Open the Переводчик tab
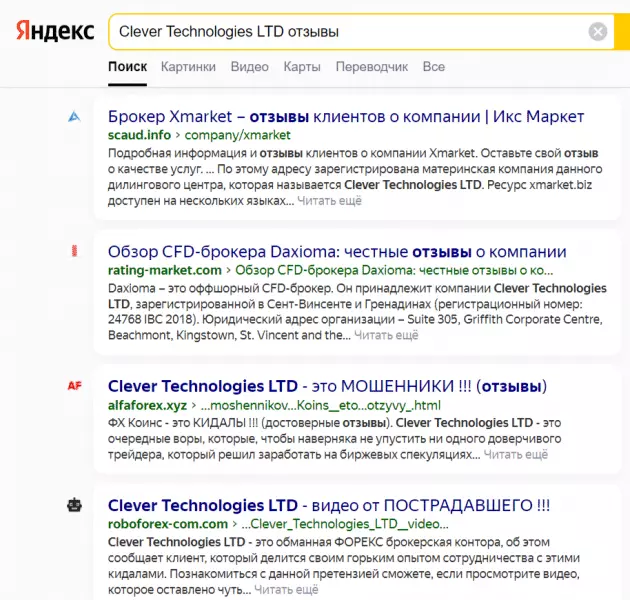The width and height of the screenshot is (630, 600). tap(372, 67)
